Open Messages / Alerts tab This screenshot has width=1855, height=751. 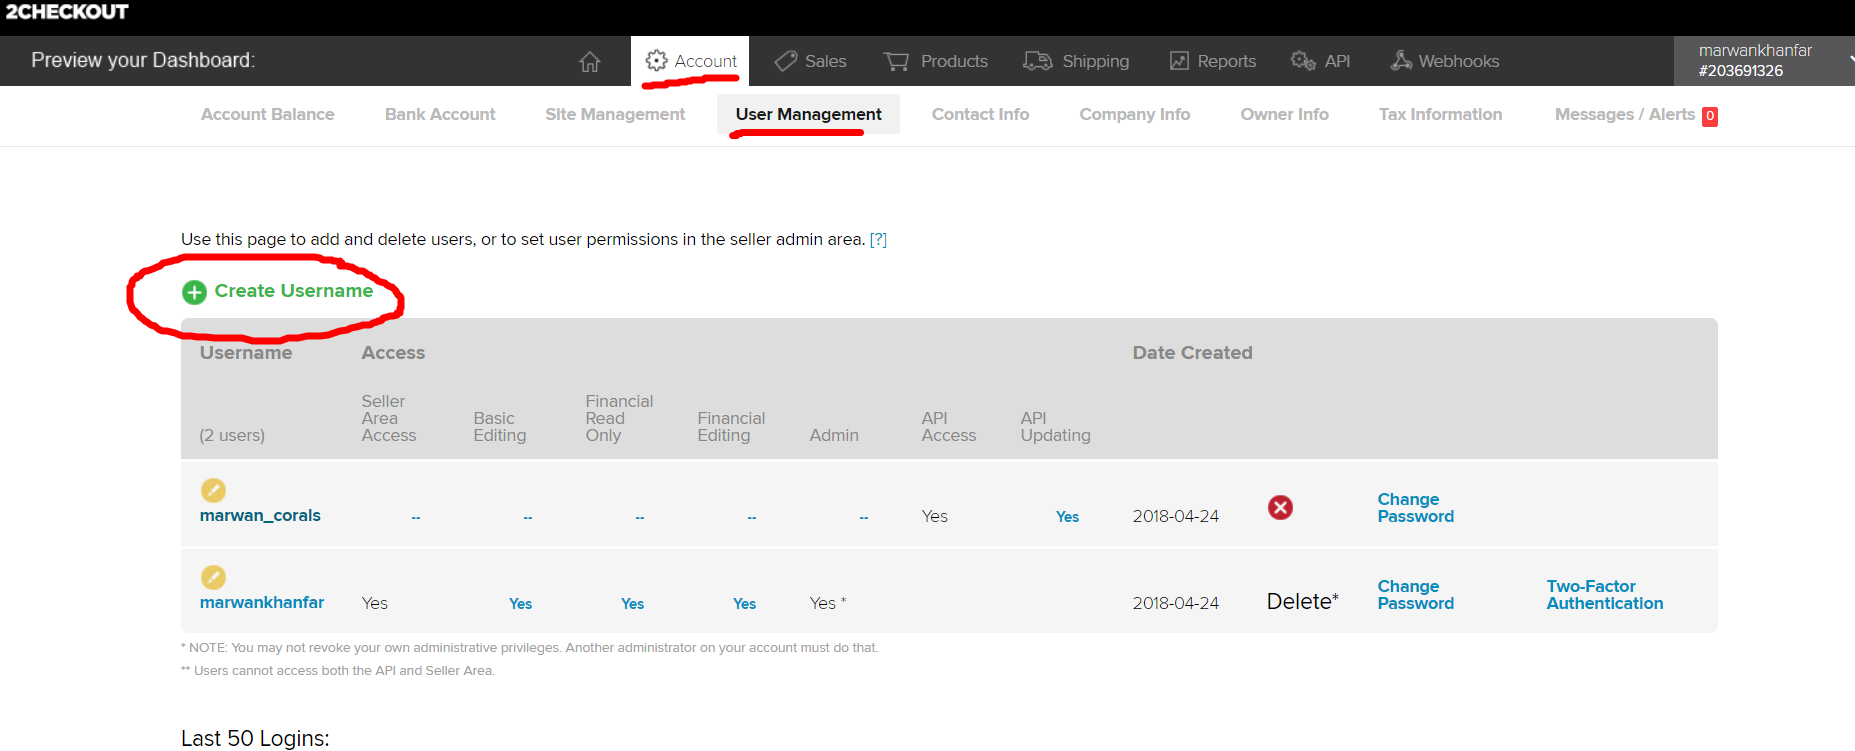pyautogui.click(x=1625, y=114)
